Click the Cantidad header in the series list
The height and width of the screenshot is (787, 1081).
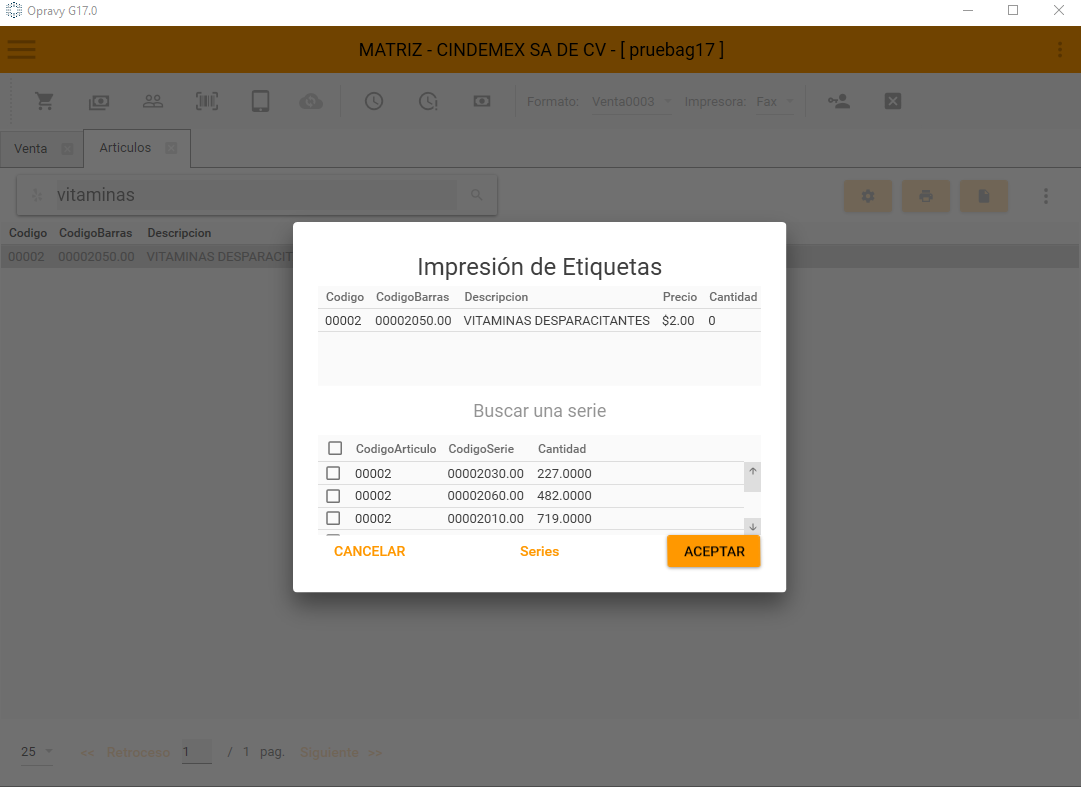coord(562,449)
